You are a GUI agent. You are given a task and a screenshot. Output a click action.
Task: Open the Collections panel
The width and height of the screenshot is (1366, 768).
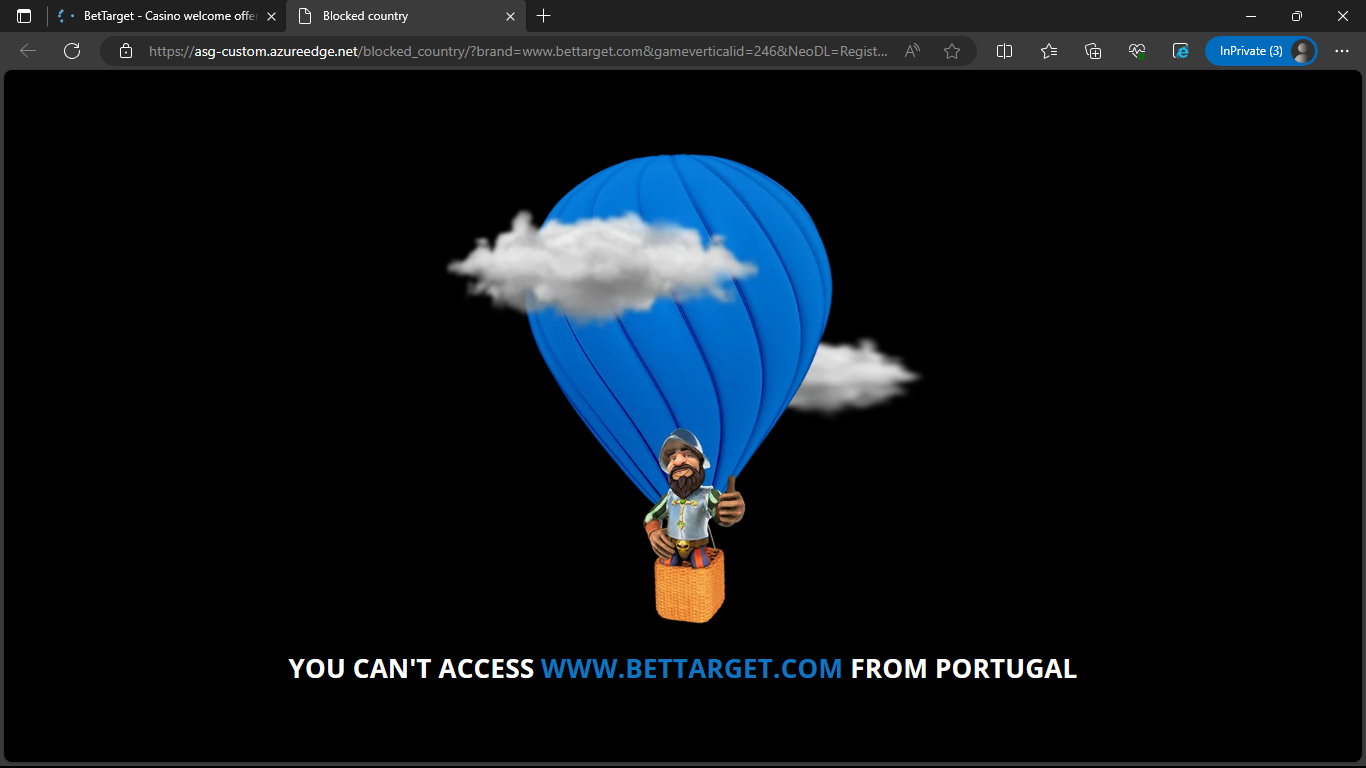click(x=1093, y=51)
